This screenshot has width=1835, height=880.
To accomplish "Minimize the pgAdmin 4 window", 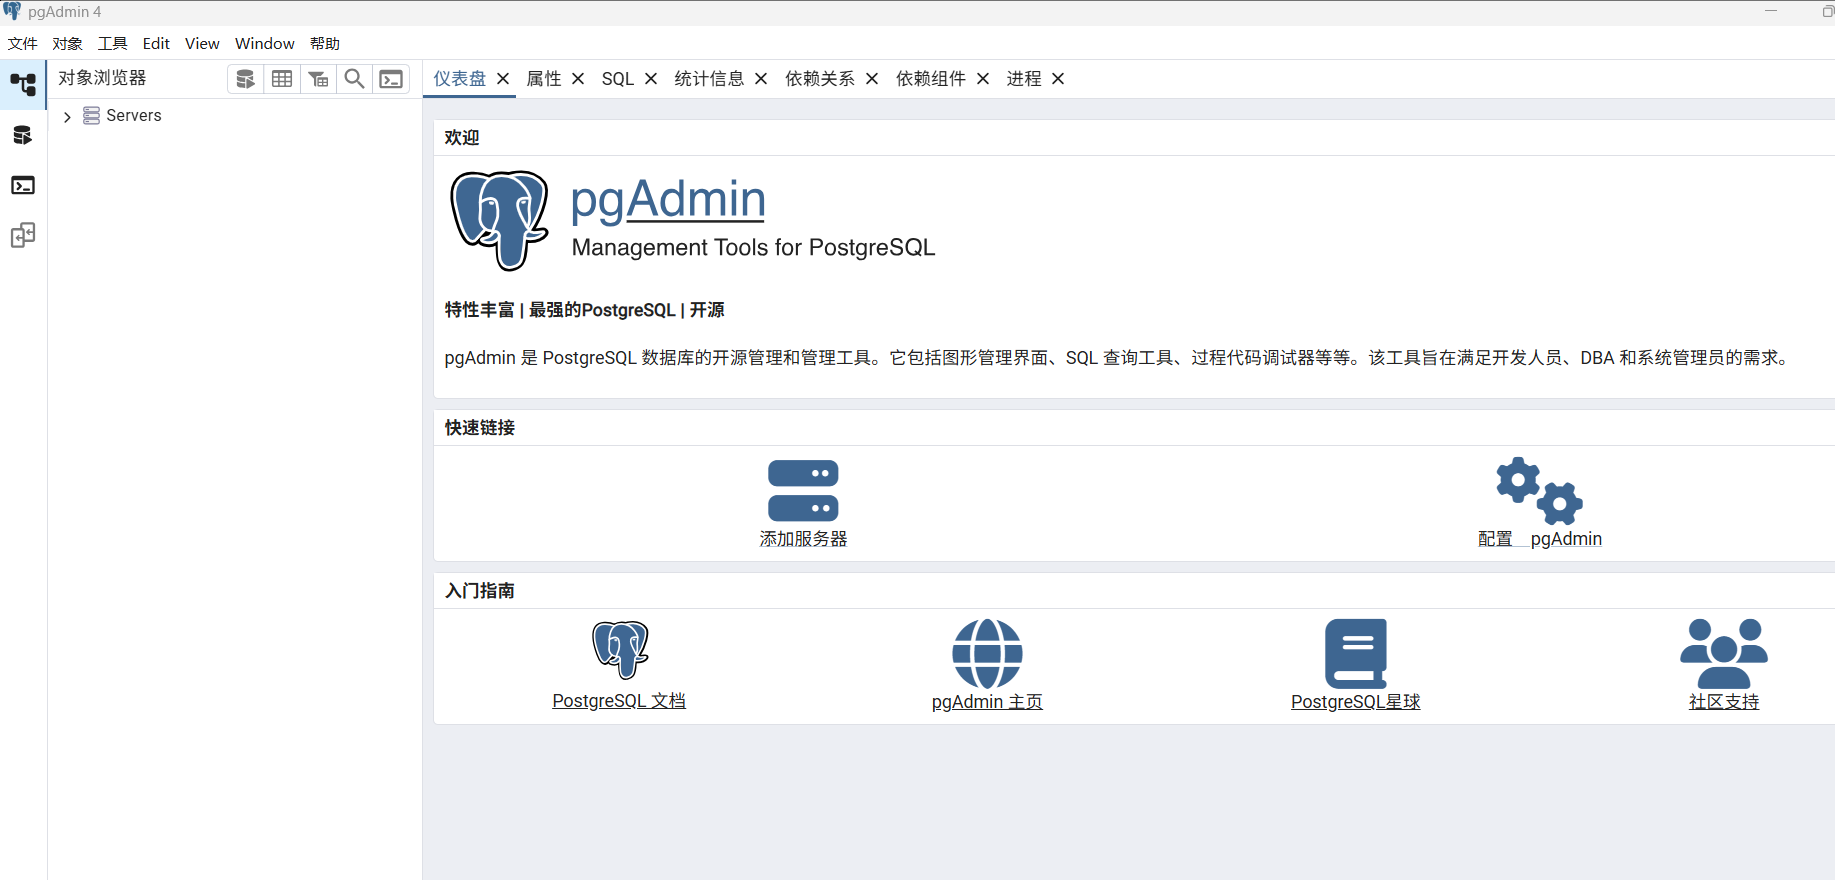I will tap(1771, 11).
